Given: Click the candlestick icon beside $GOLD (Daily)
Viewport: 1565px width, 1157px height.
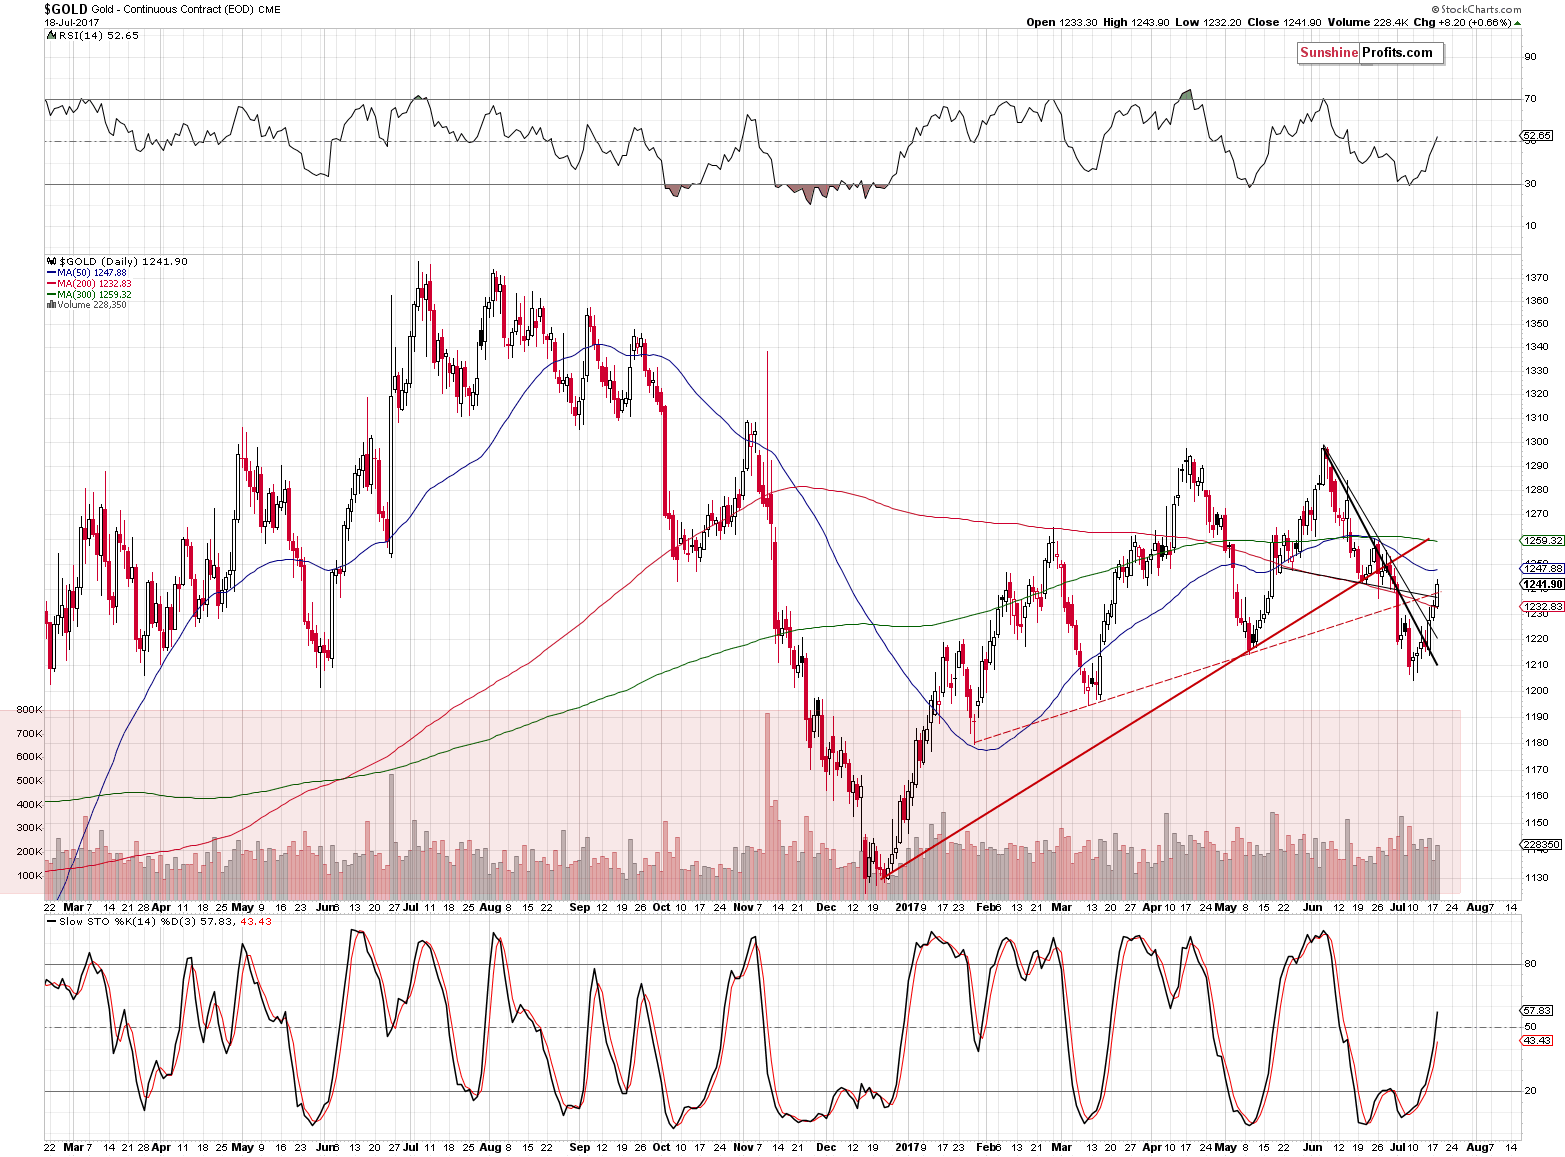Looking at the screenshot, I should [x=52, y=261].
